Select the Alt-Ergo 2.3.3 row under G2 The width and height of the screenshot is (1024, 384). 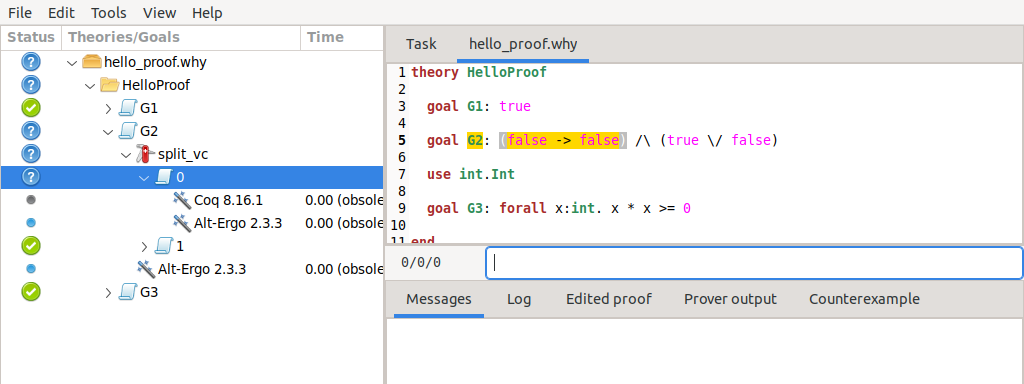click(x=192, y=269)
